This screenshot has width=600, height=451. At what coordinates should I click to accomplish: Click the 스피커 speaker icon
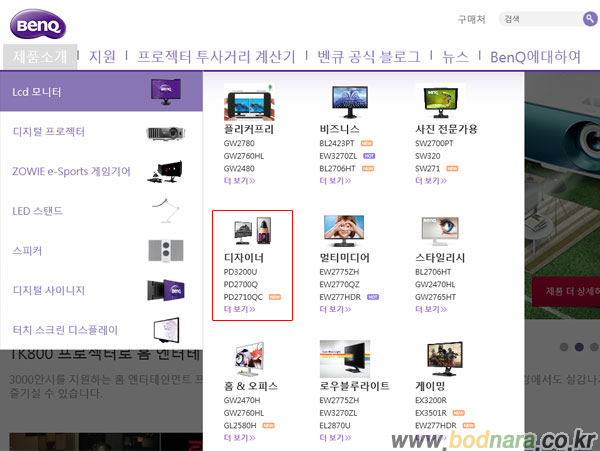[x=166, y=251]
